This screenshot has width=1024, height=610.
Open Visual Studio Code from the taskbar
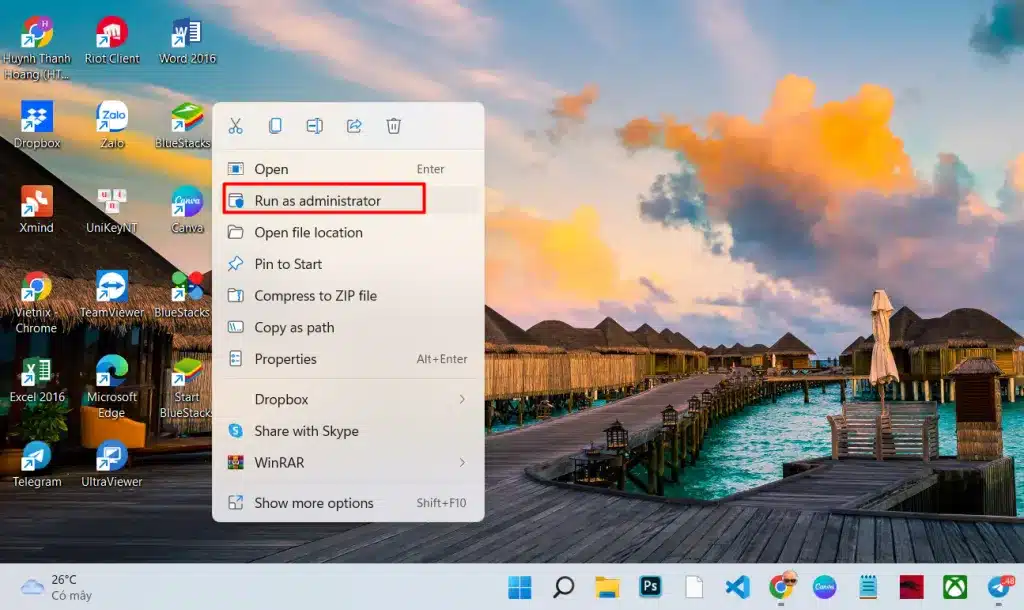737,587
